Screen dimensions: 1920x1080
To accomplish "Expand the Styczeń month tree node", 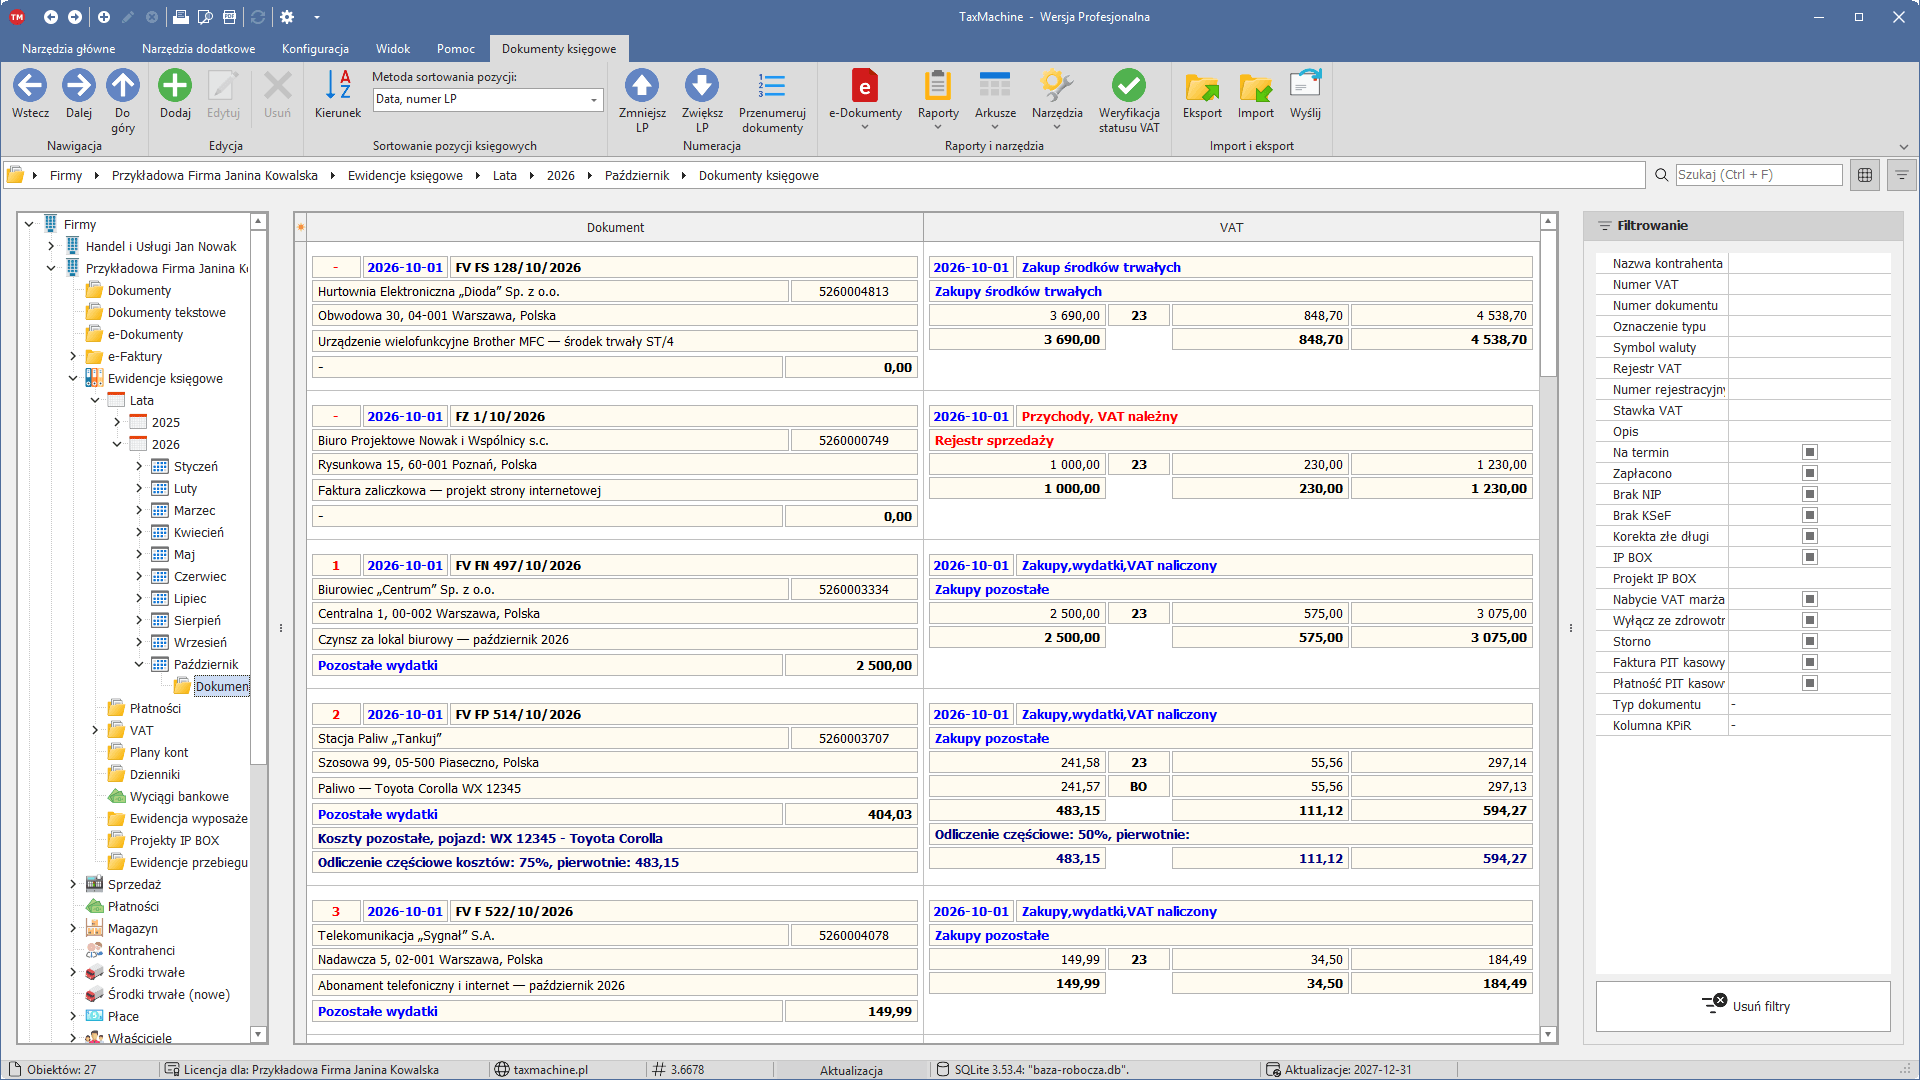I will point(139,466).
